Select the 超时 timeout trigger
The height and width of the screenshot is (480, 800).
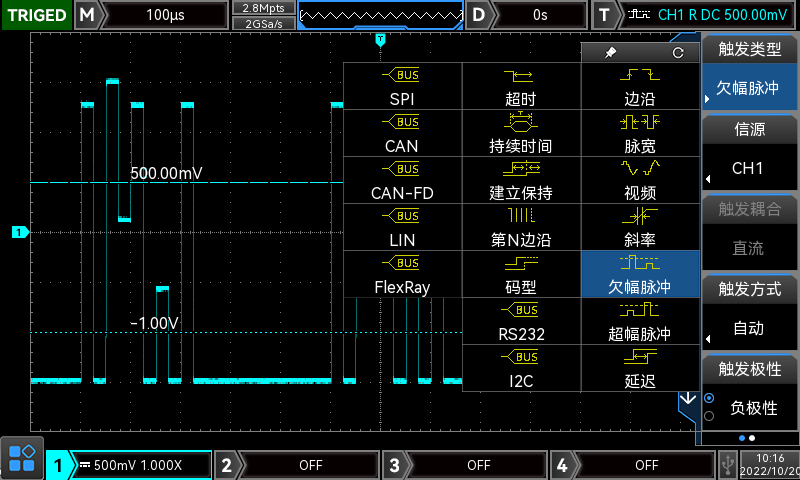521,87
